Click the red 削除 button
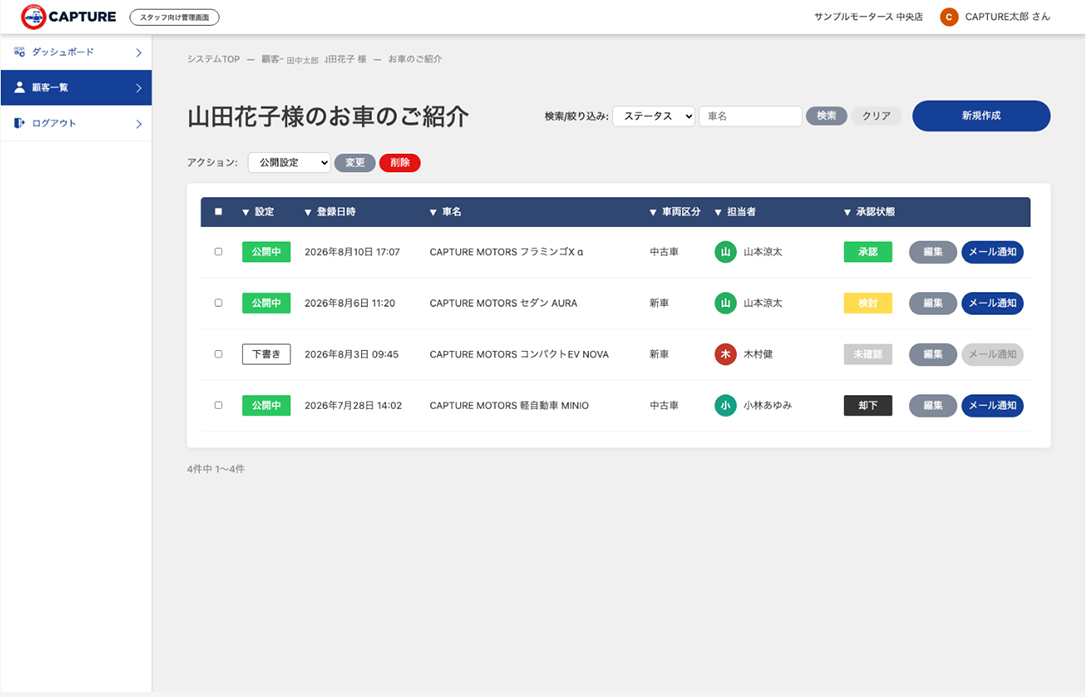The width and height of the screenshot is (1086, 697). pos(400,163)
